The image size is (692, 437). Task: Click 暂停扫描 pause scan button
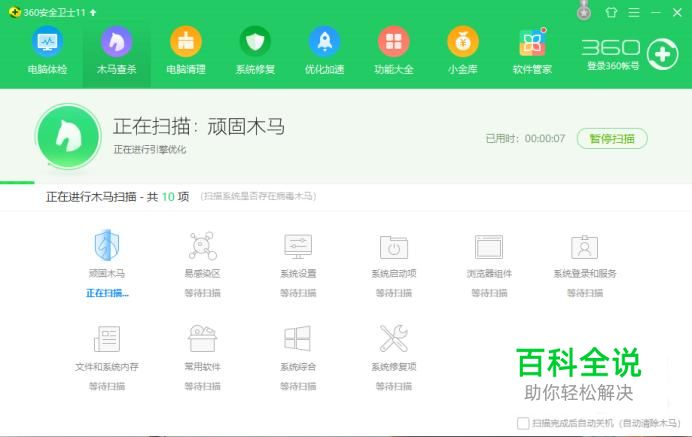(612, 139)
